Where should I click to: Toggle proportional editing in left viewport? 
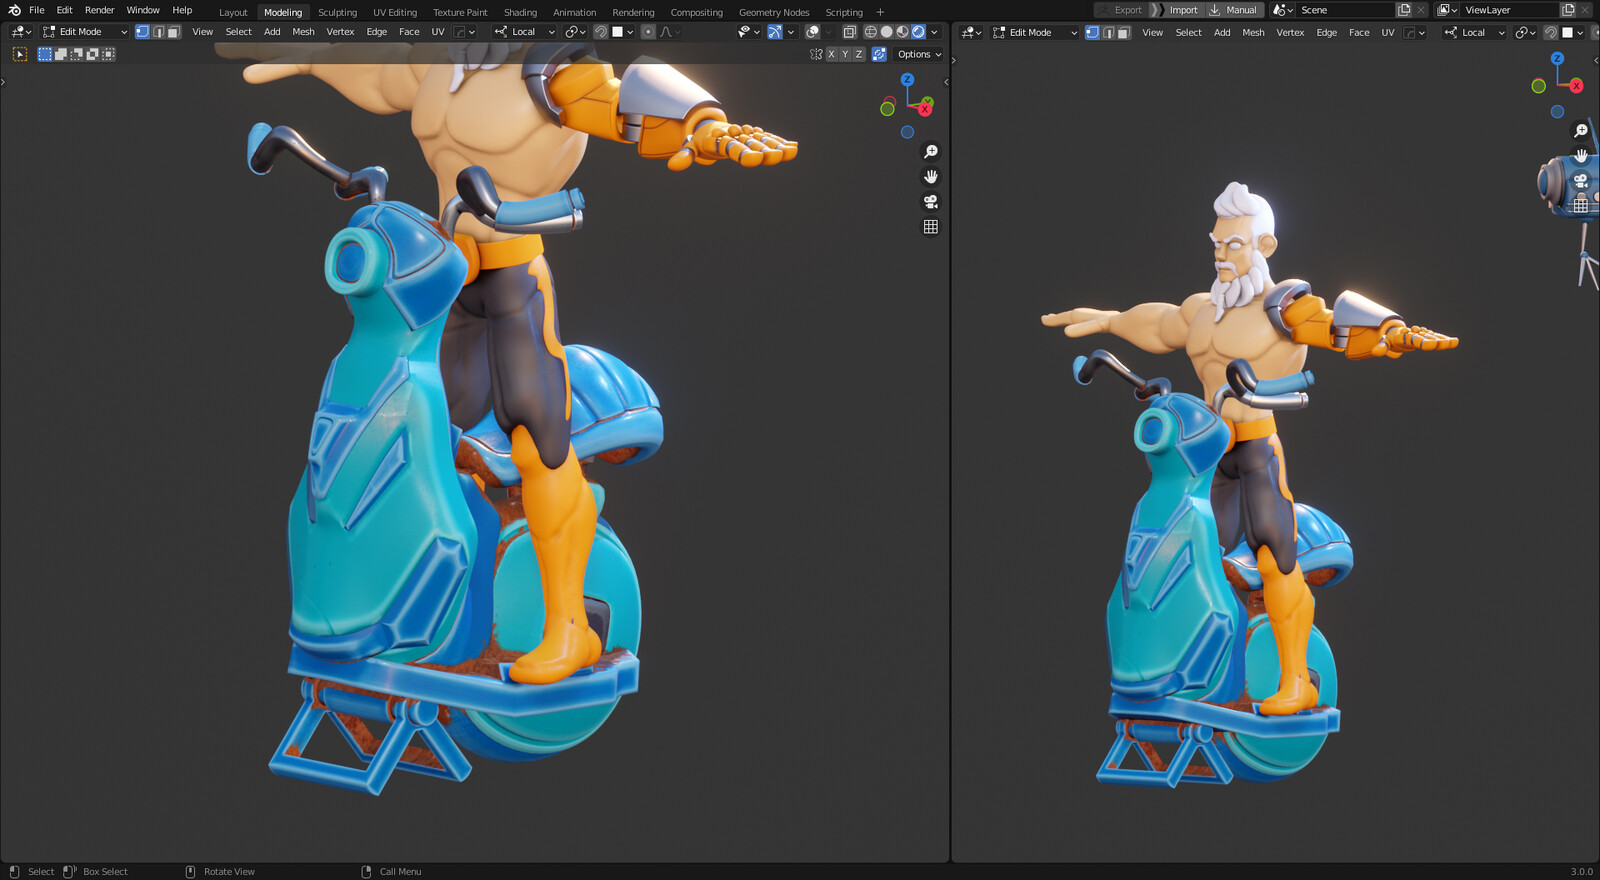tap(648, 32)
